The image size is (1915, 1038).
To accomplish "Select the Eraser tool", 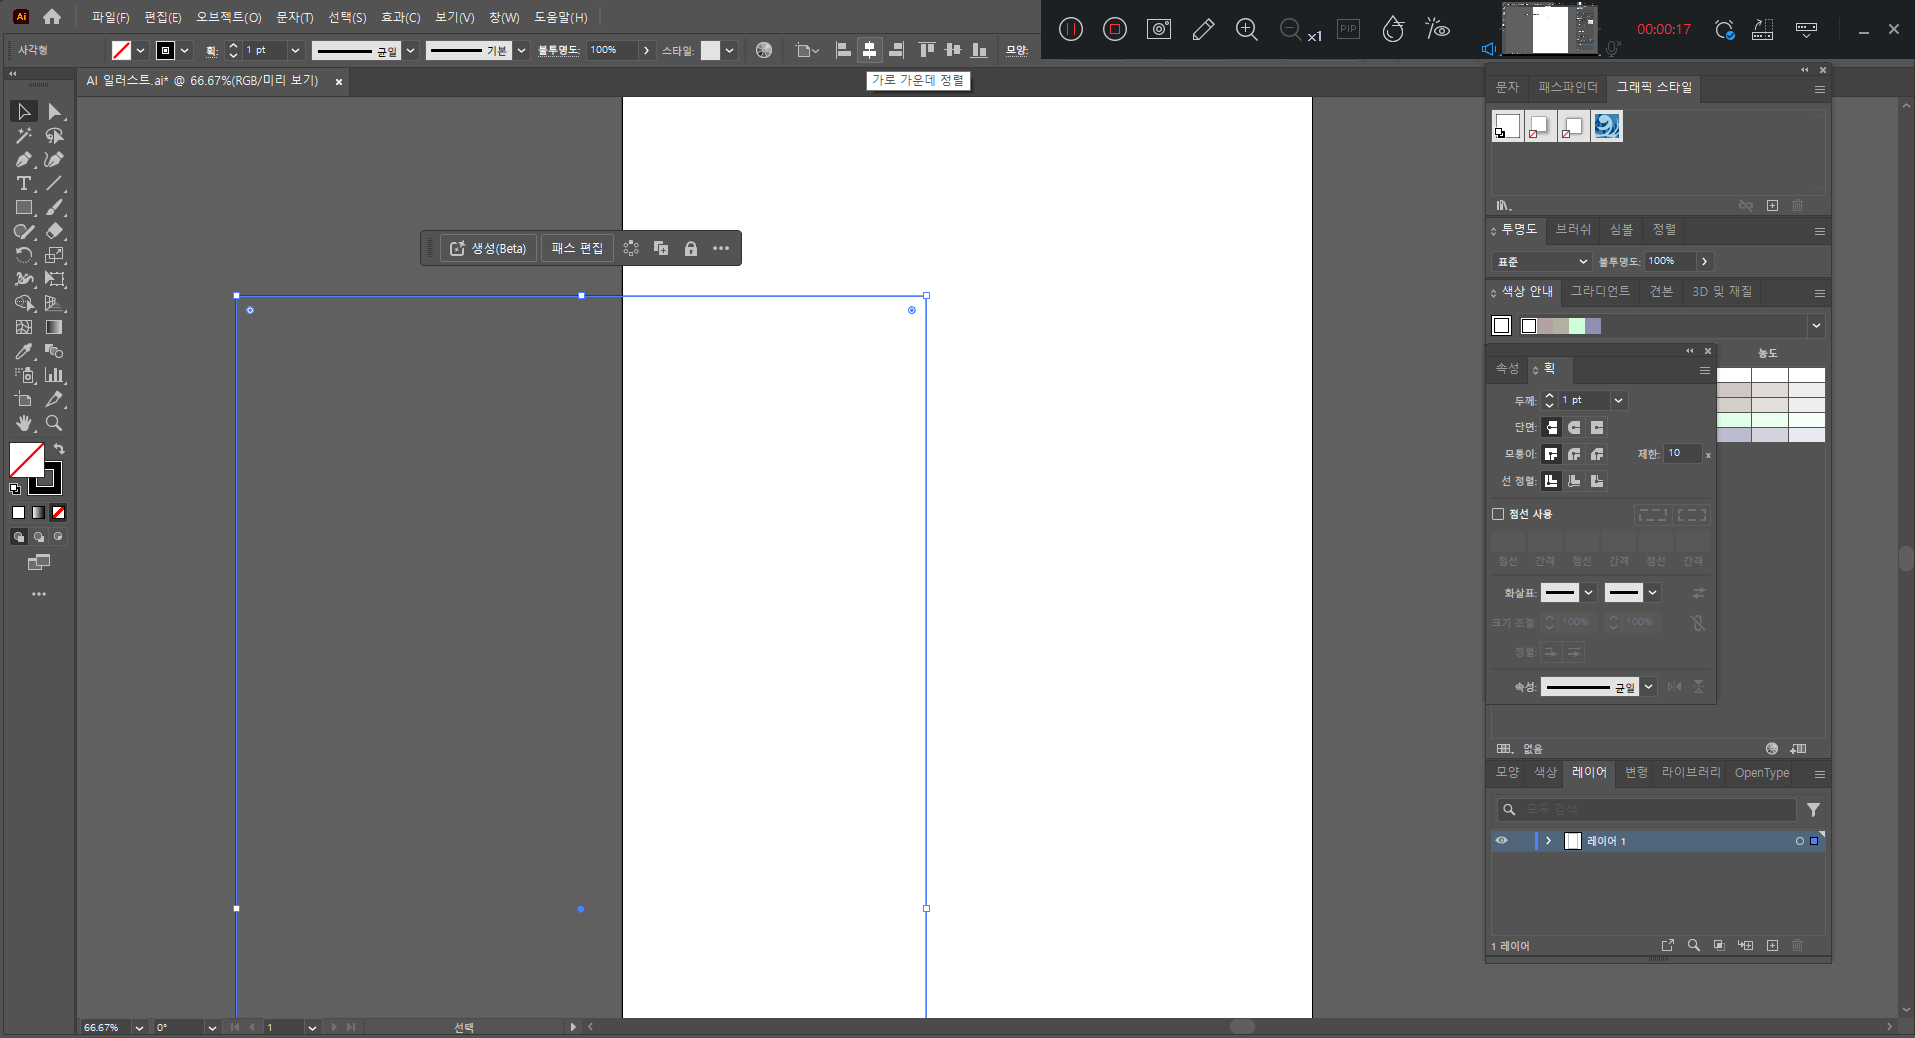I will tap(55, 231).
